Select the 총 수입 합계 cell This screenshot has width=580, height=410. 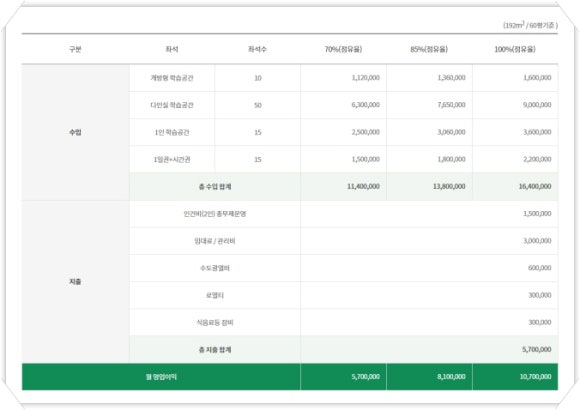coord(215,186)
